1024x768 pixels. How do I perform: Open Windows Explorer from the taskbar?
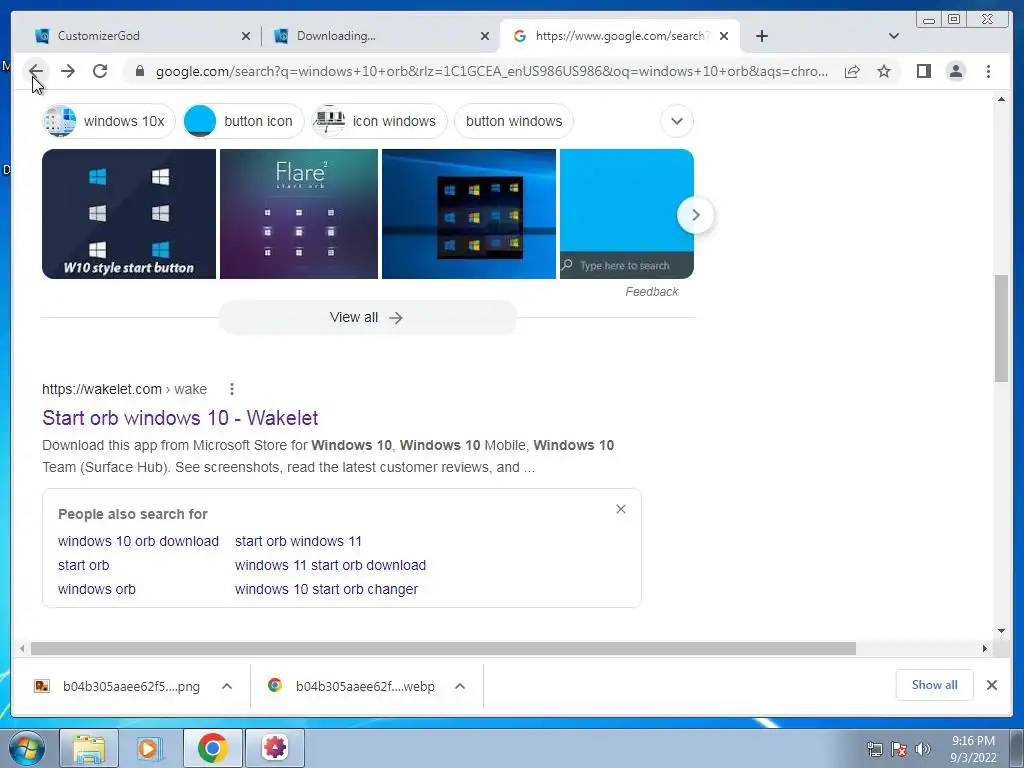pos(89,748)
